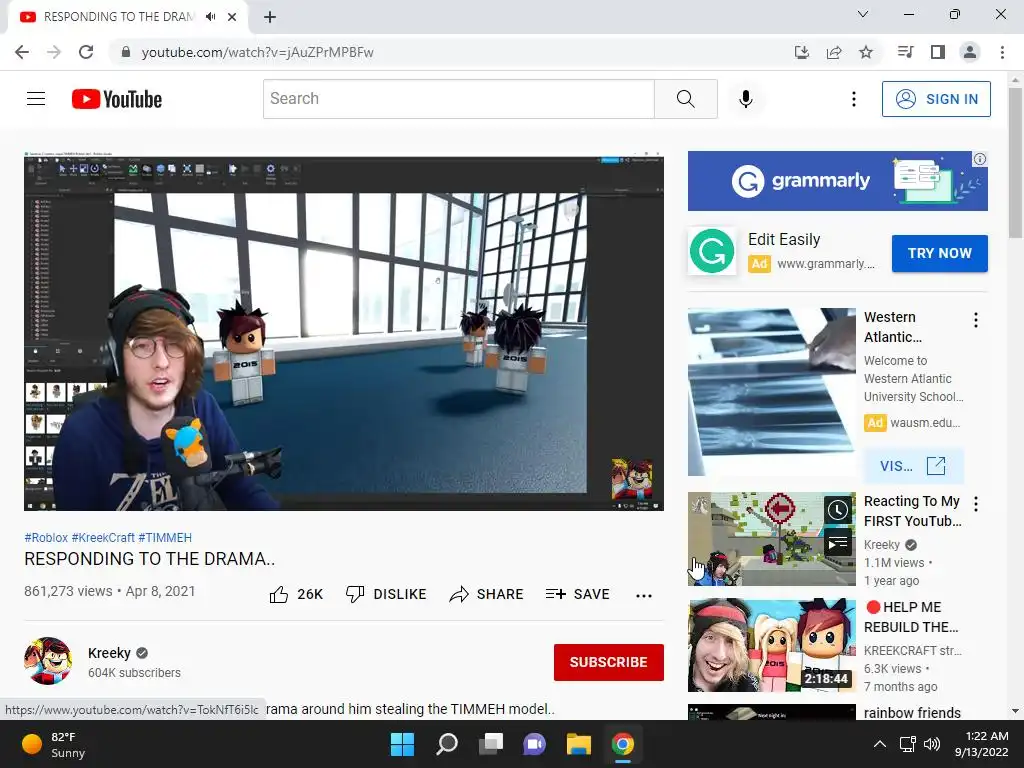Image resolution: width=1024 pixels, height=768 pixels.
Task: Open File Explorer from the taskbar
Action: (x=579, y=744)
